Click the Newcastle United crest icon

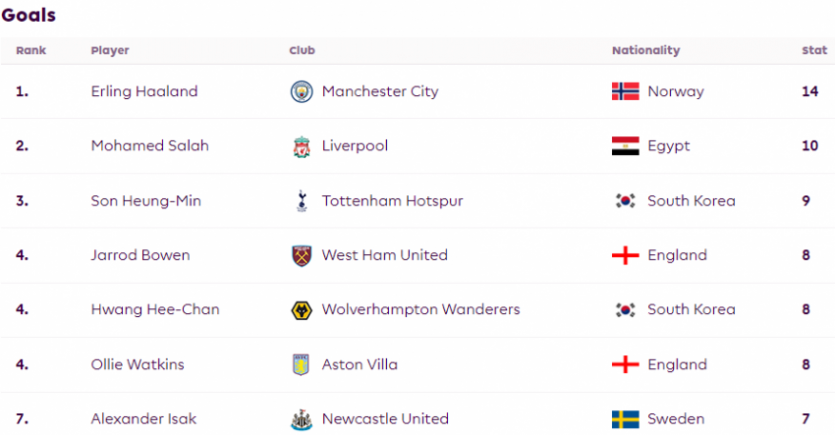coord(301,419)
